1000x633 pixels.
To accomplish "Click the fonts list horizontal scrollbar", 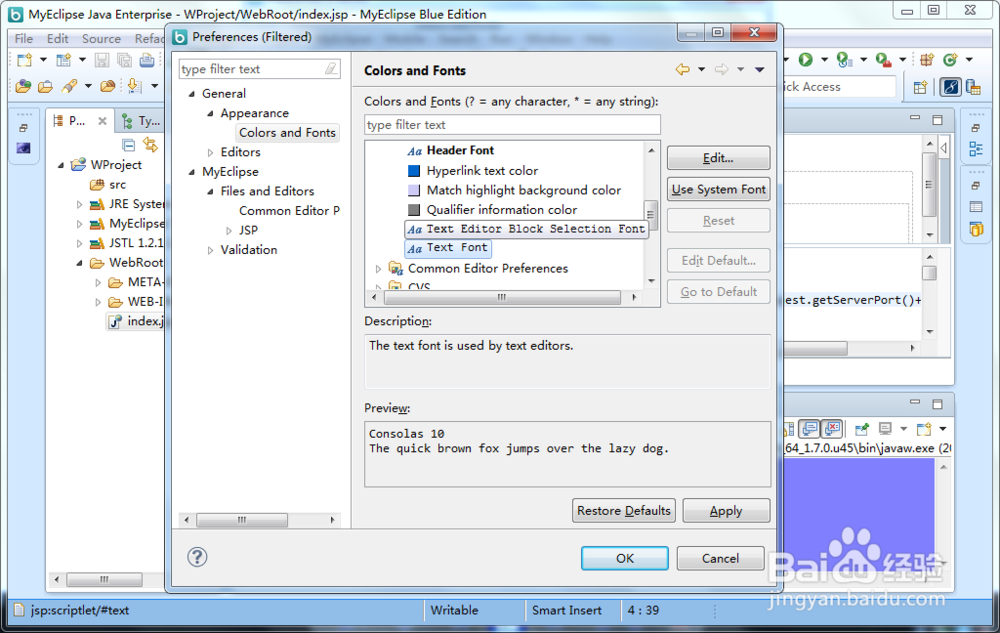I will coord(503,297).
